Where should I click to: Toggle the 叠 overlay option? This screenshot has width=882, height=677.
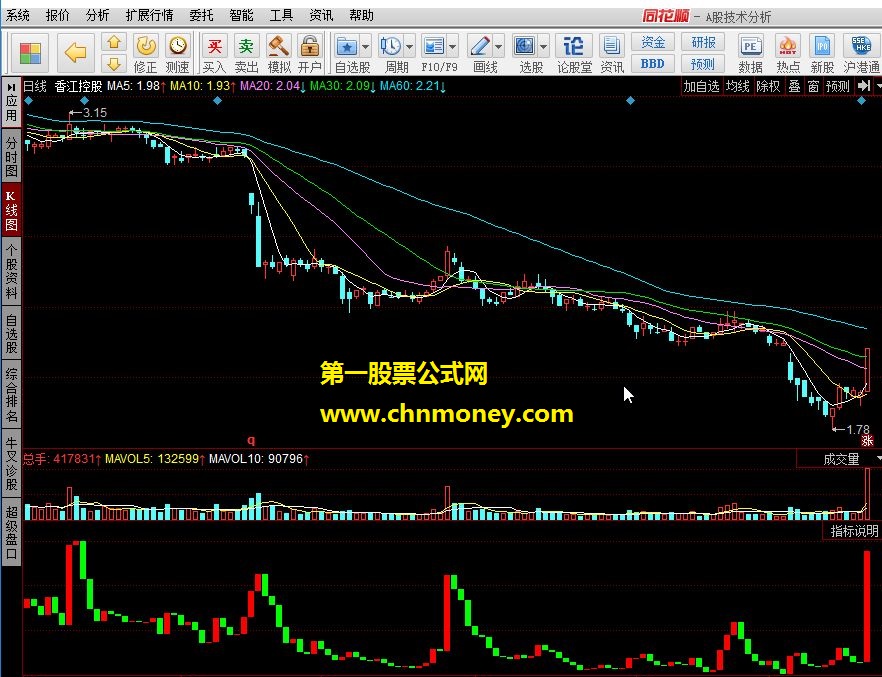794,86
